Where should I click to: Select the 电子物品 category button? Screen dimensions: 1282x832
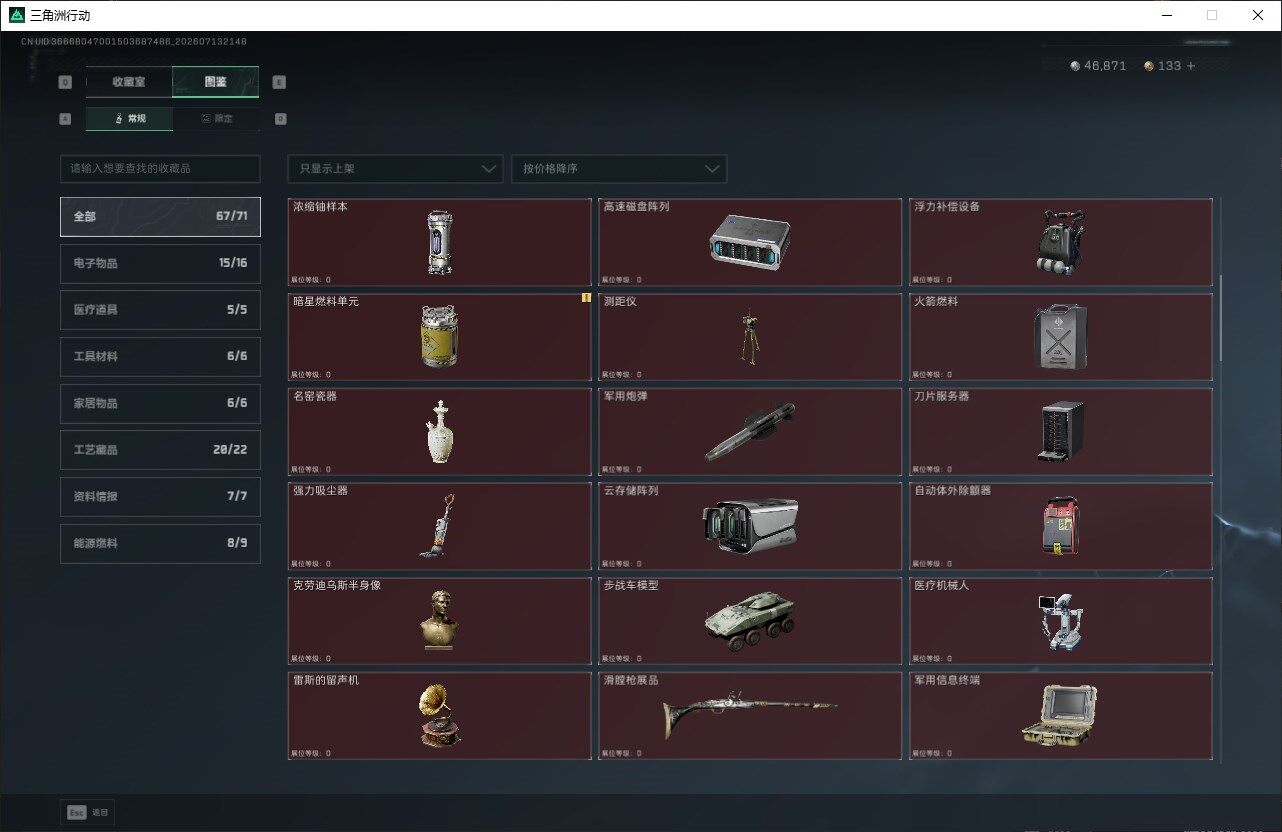point(160,263)
